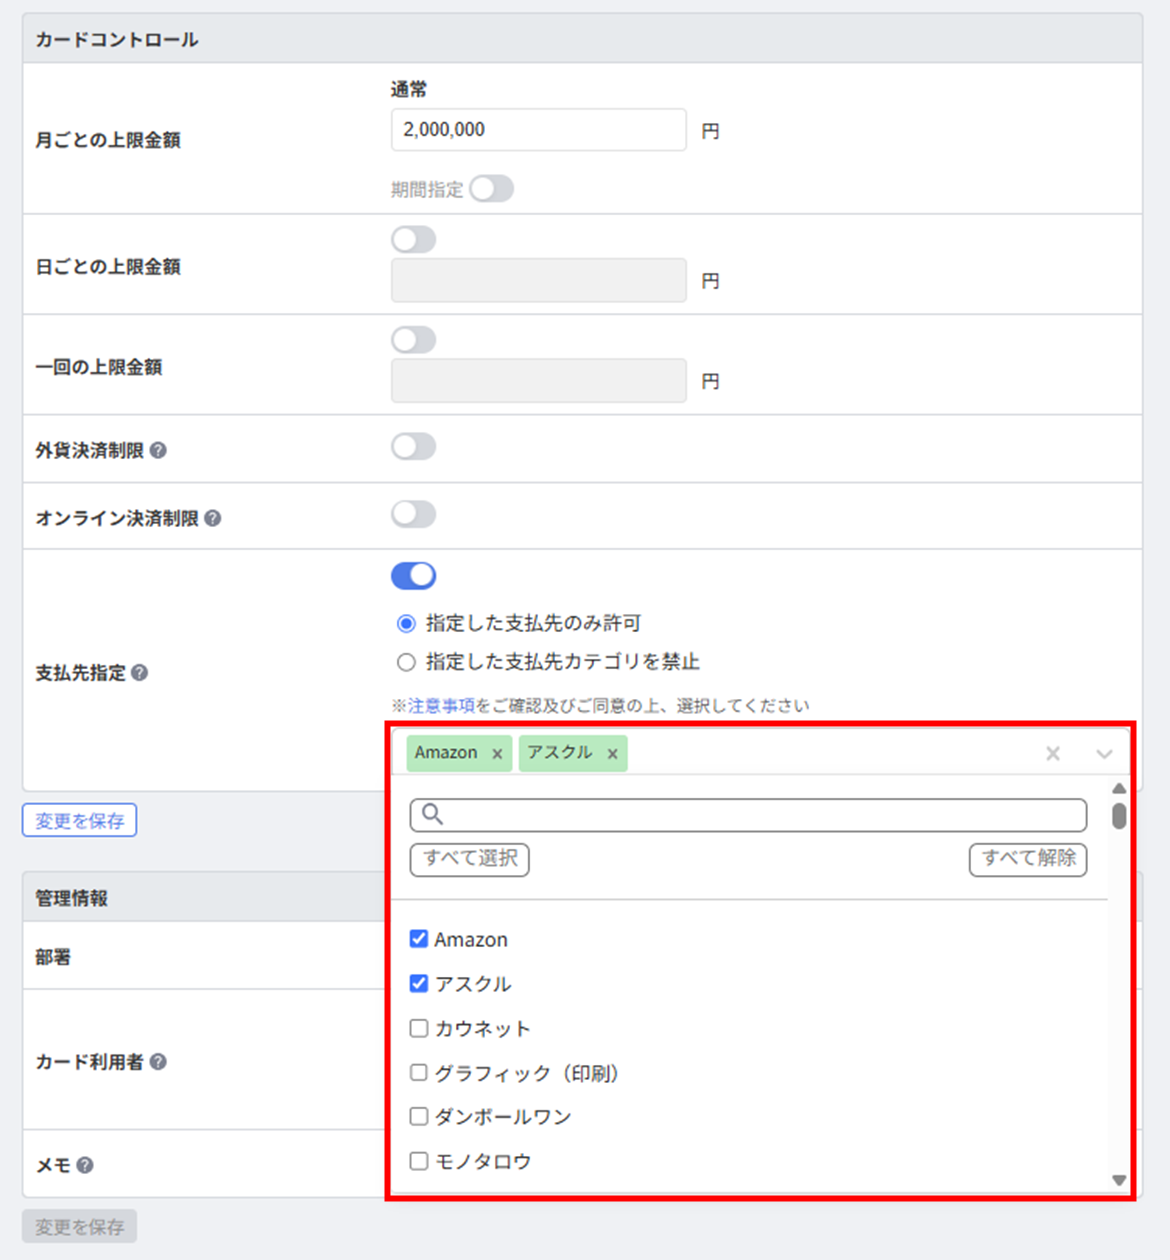The image size is (1170, 1260).
Task: Remove the Amazon tag via its x
Action: coord(497,754)
